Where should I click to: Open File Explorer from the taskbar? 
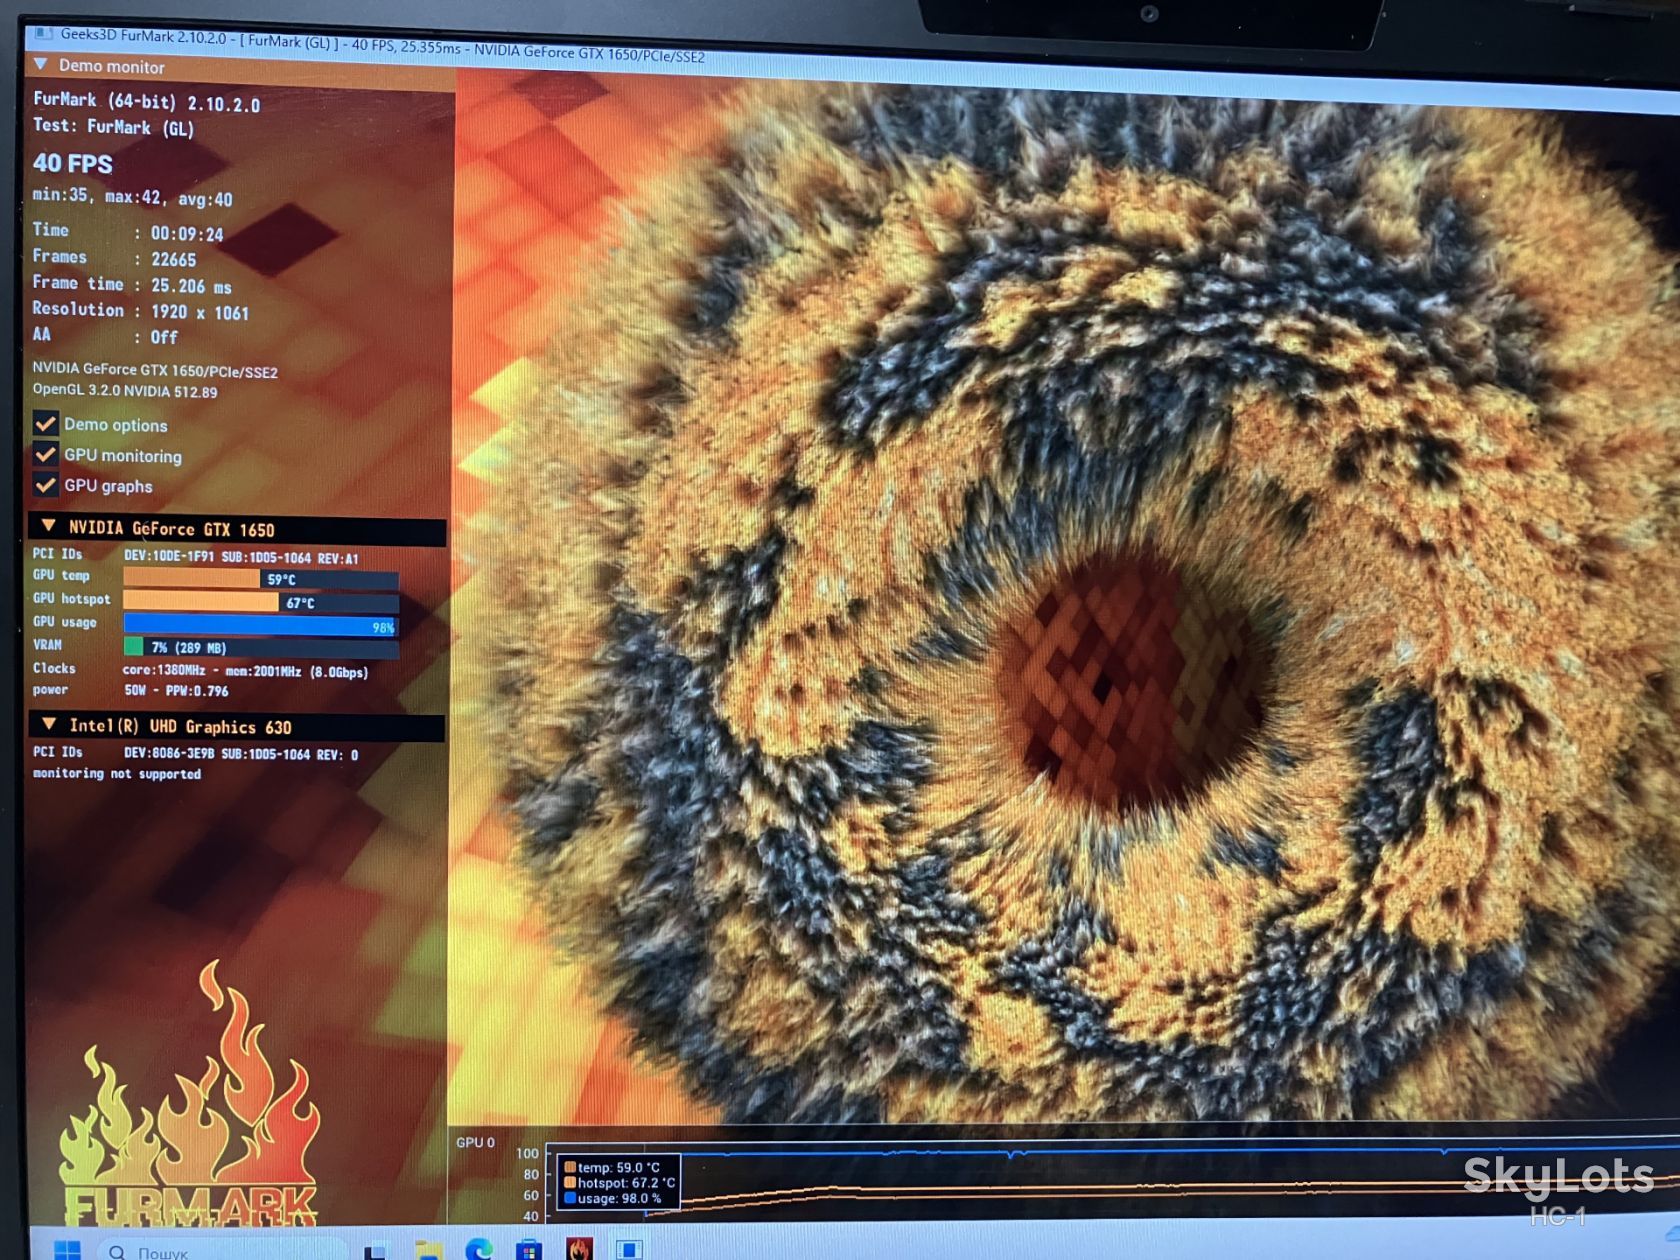click(428, 1250)
